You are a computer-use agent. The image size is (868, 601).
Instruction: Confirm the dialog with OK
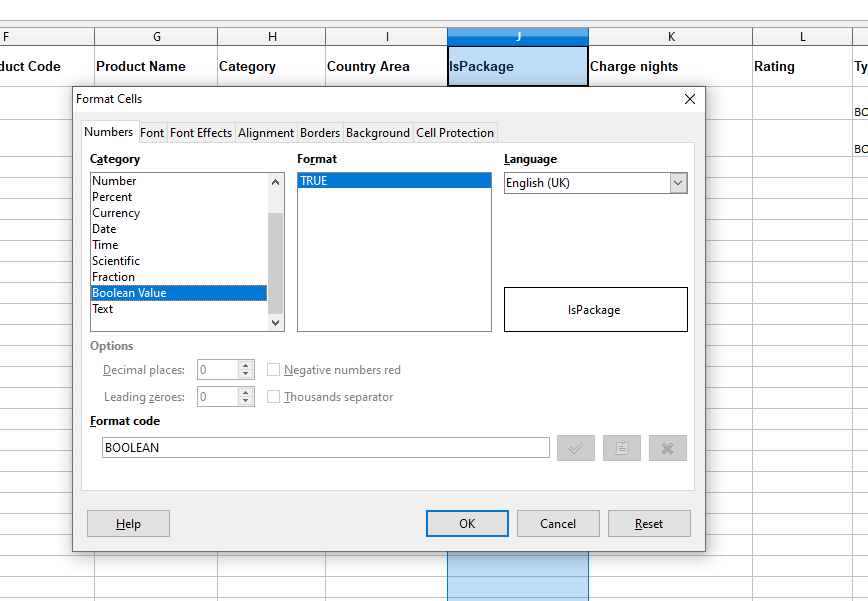[467, 524]
